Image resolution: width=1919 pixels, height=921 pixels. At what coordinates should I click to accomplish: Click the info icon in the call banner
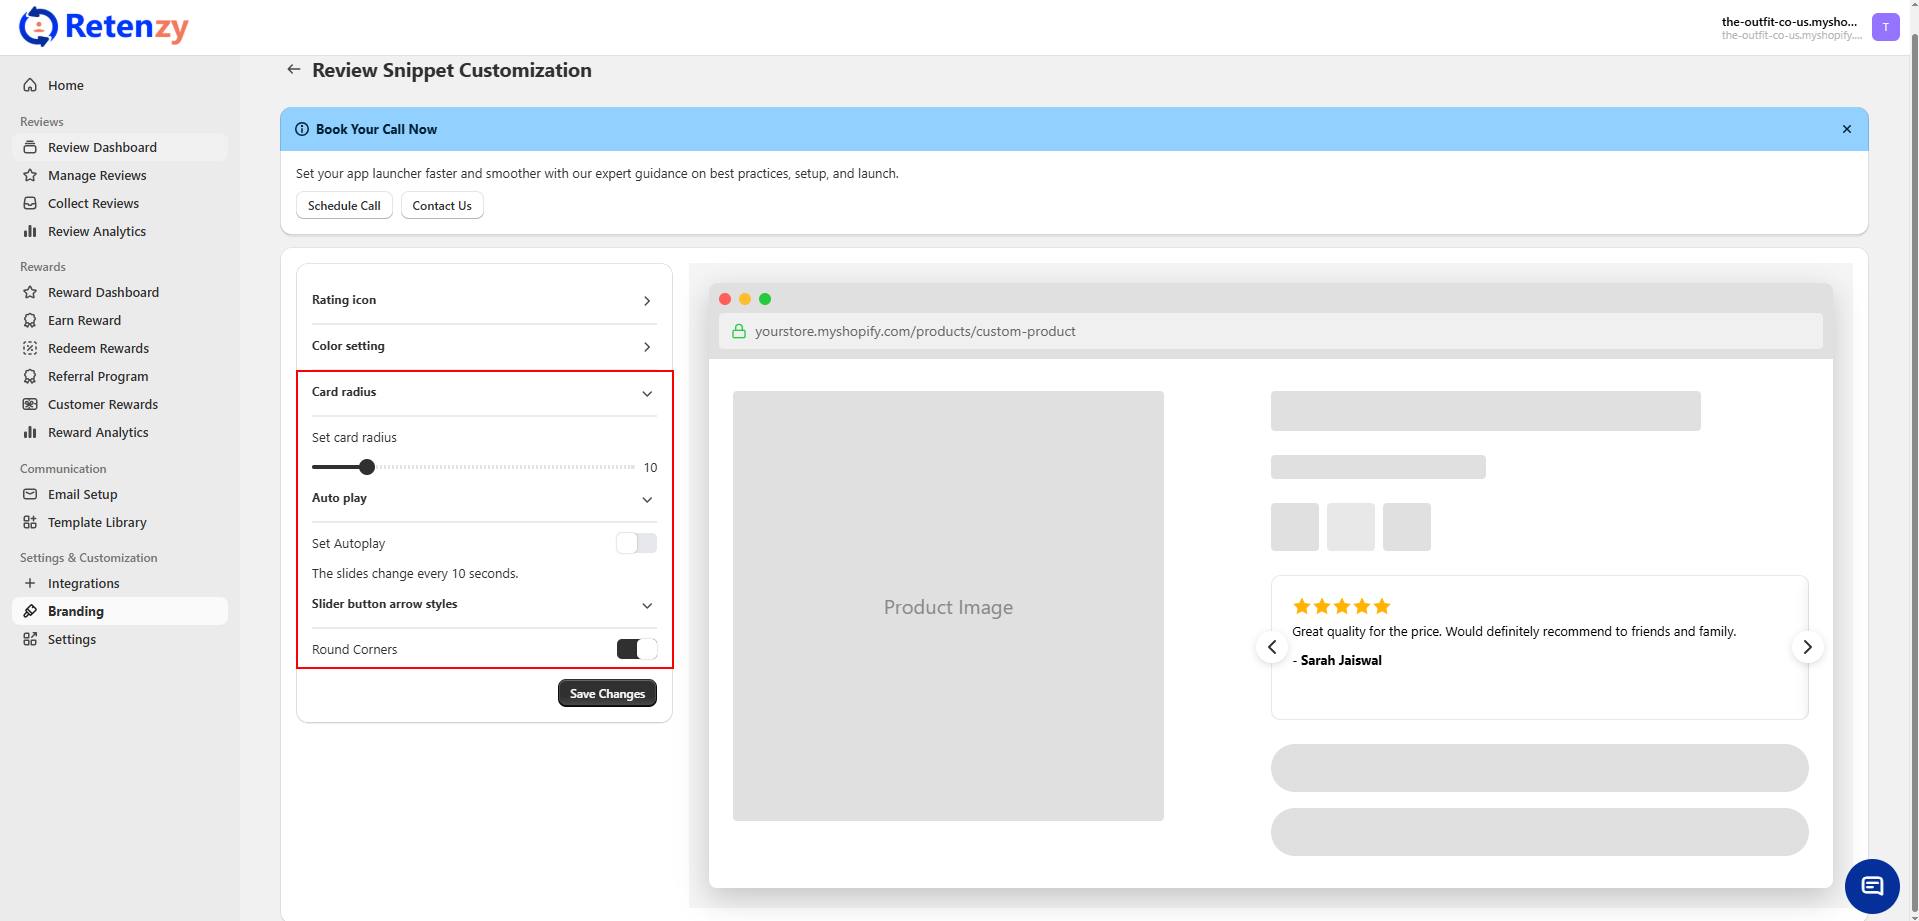pyautogui.click(x=302, y=129)
